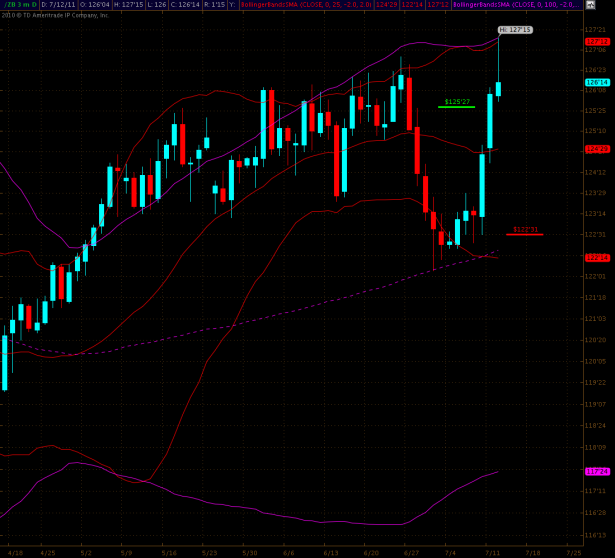Click the 'Hi: 127'15' high price bubble
Viewport: 615px width, 558px height.
tap(514, 30)
